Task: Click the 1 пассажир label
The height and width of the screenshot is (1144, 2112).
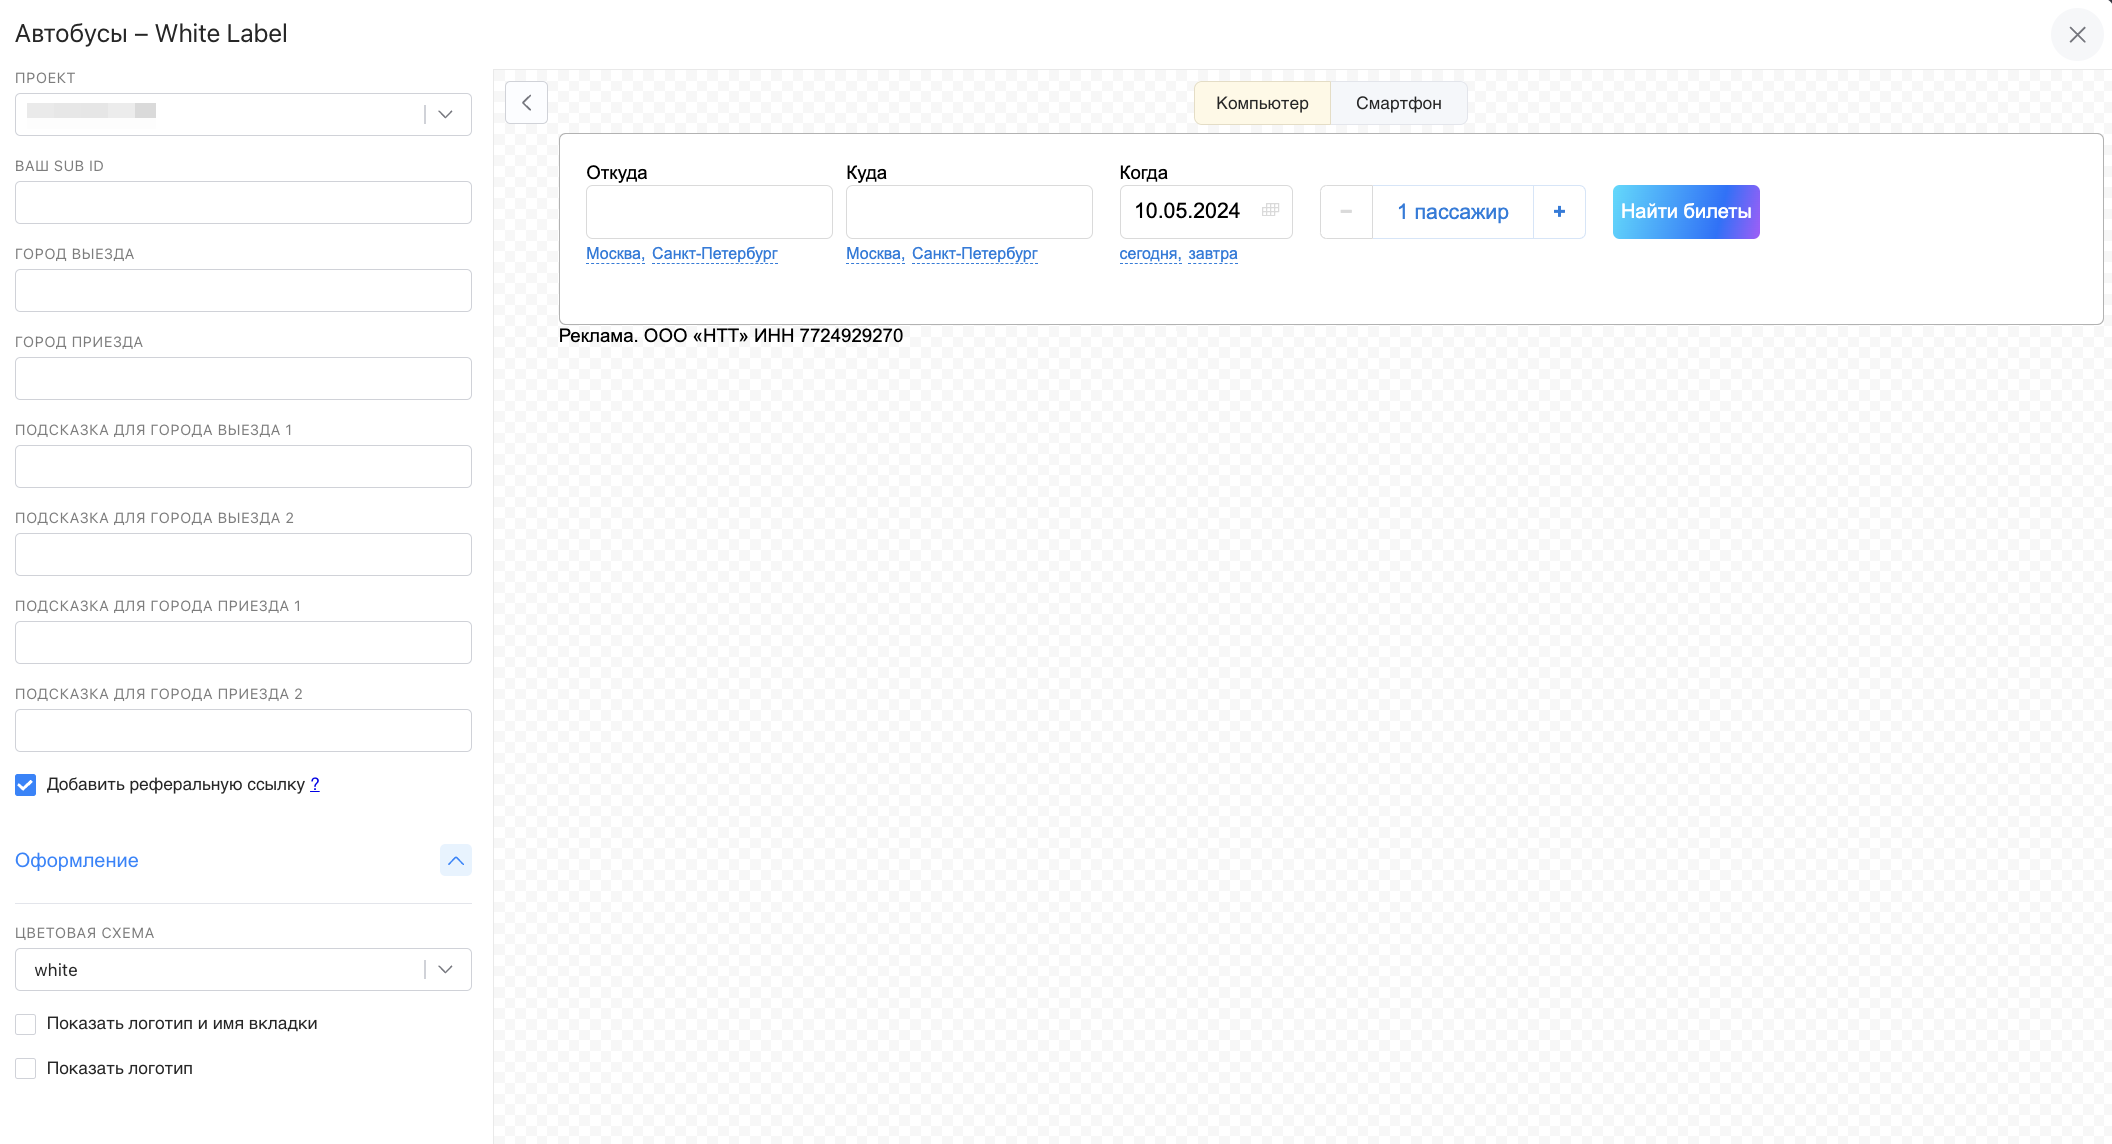Action: [1453, 212]
